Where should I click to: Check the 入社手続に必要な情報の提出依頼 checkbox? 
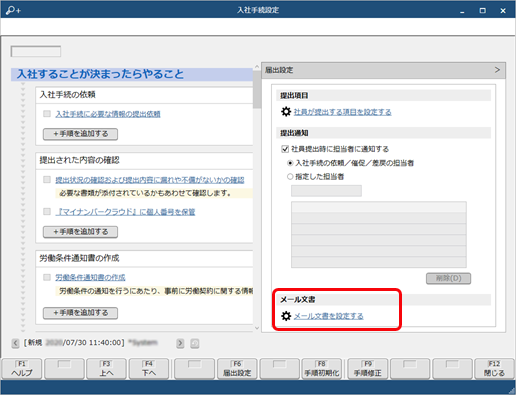(47, 114)
